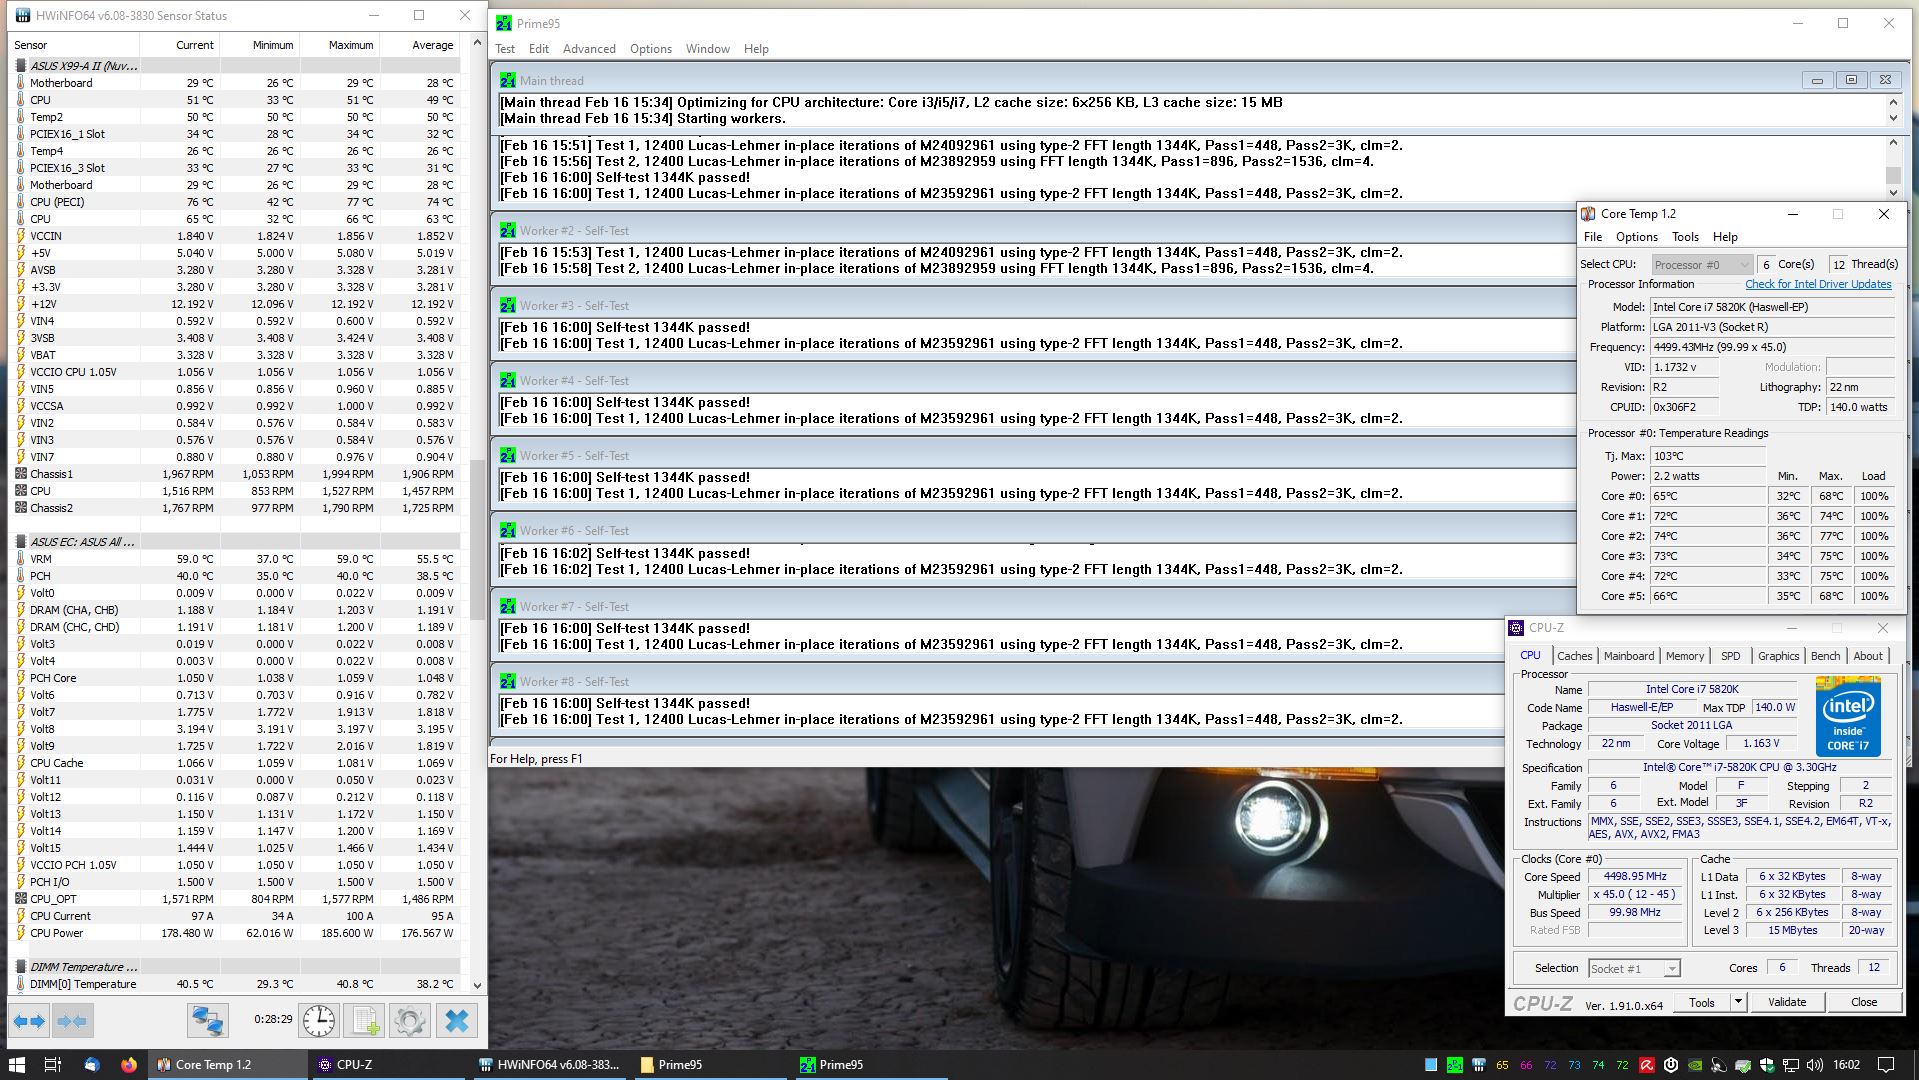This screenshot has width=1919, height=1080.
Task: Expand the Tools dropdown arrow in CPU-Z
Action: [x=1737, y=1002]
